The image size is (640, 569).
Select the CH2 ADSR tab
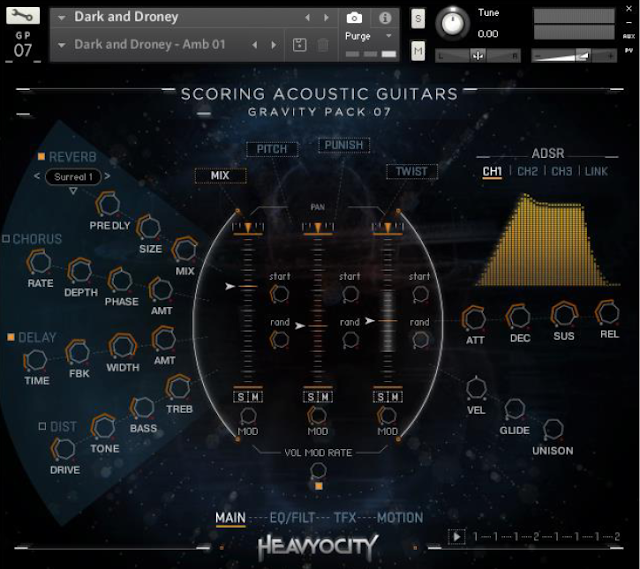click(527, 171)
